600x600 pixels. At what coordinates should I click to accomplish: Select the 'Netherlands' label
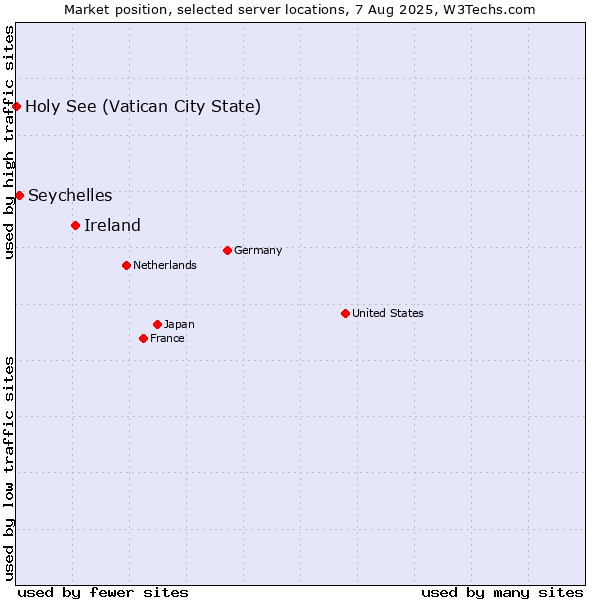click(165, 265)
